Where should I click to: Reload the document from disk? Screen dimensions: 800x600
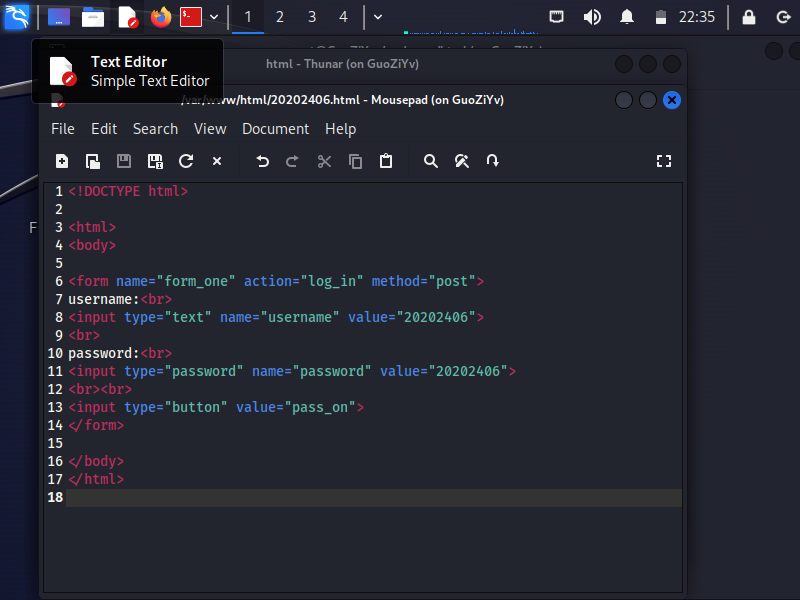click(186, 161)
